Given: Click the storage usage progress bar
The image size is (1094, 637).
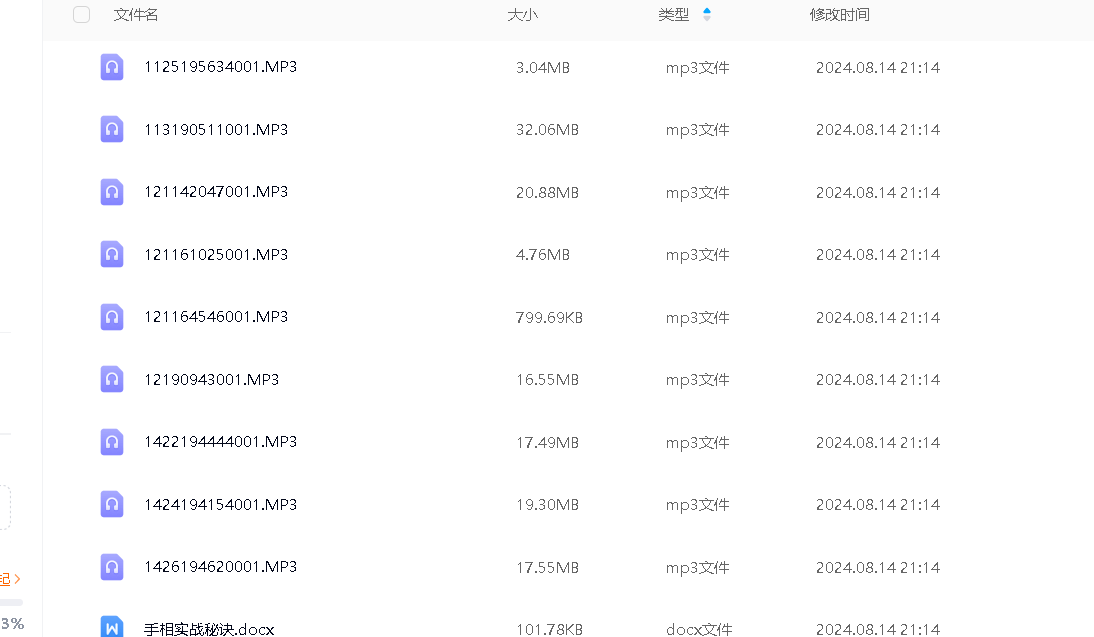Looking at the screenshot, I should 12,602.
